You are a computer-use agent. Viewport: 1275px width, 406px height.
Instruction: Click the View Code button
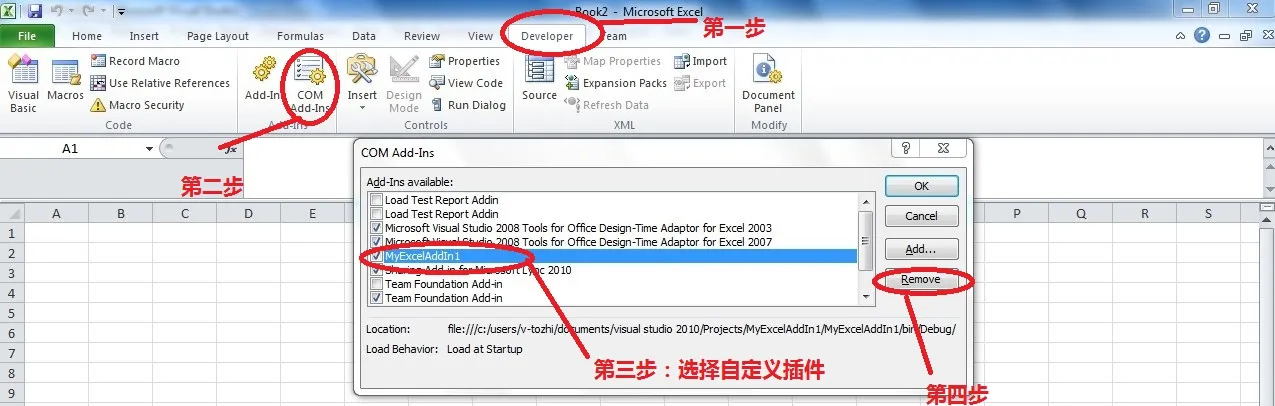pyautogui.click(x=466, y=83)
